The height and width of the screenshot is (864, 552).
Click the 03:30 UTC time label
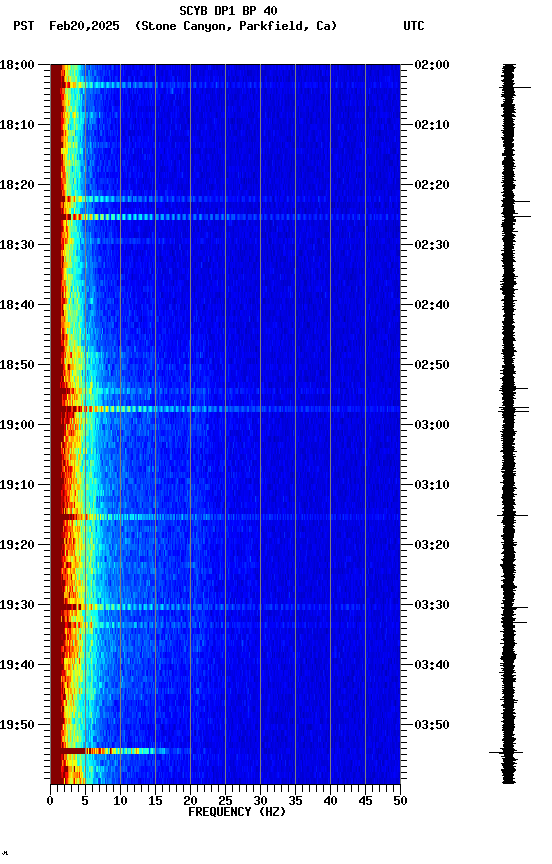point(432,605)
